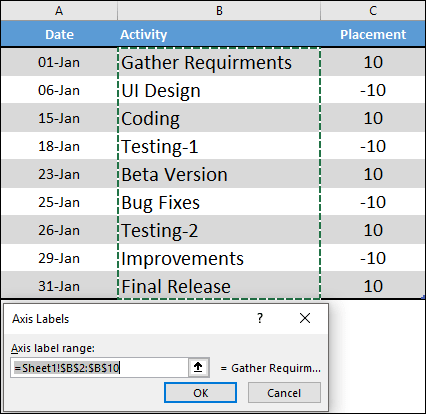
Task: Select placement value in UI Design row
Action: coord(373,90)
